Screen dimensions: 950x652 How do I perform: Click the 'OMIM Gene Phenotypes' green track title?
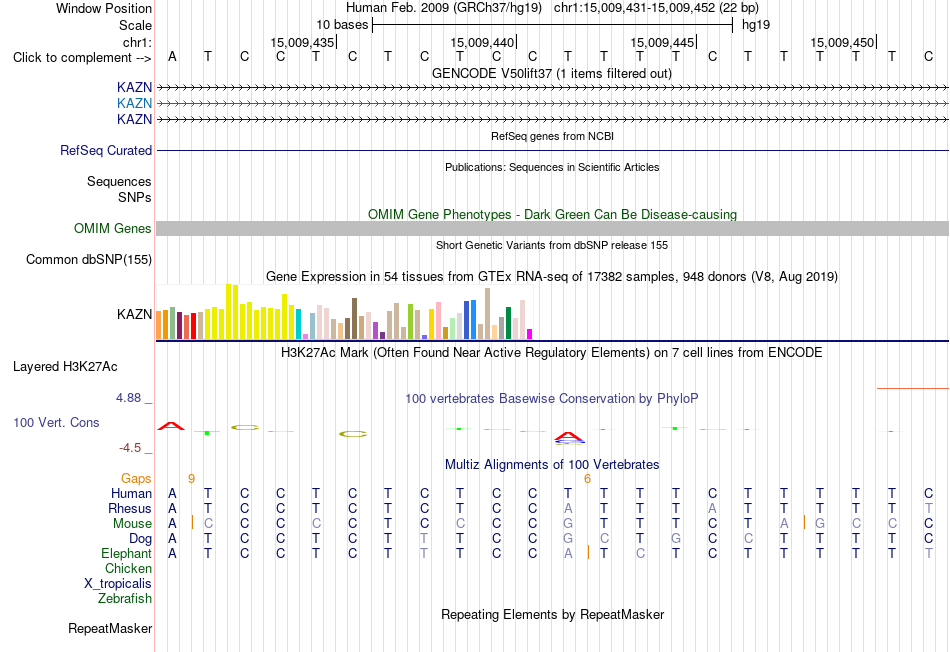tap(552, 215)
